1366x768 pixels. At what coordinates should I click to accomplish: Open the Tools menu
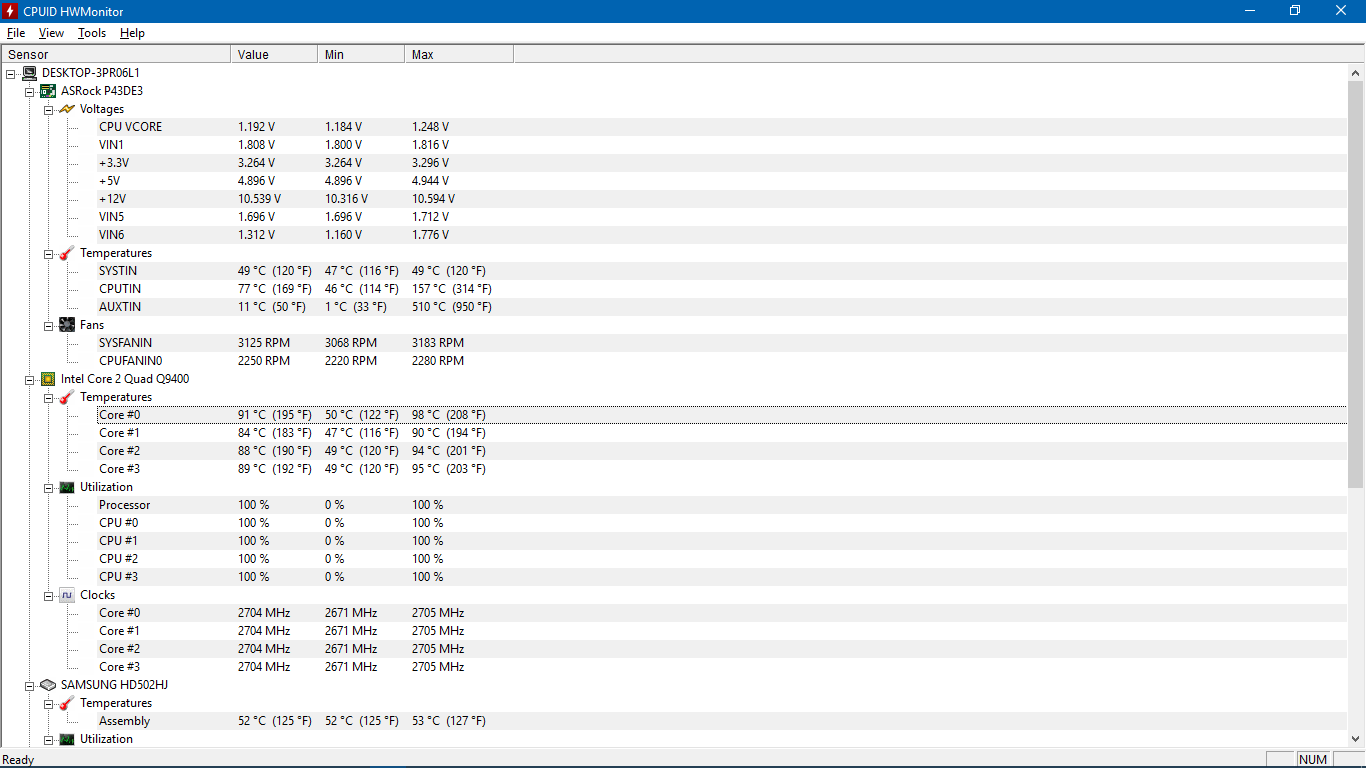(92, 33)
